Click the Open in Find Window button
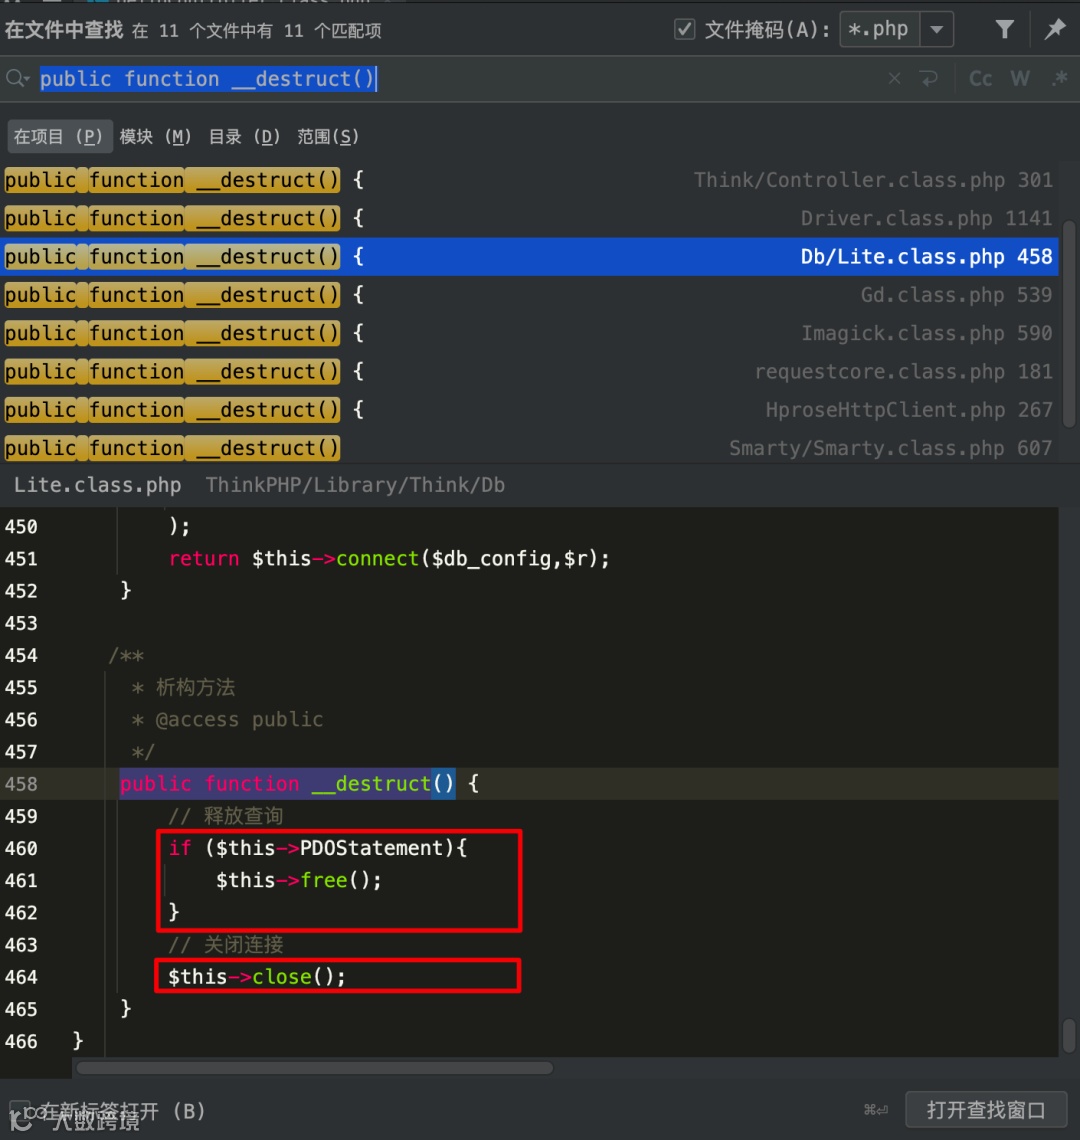 tap(985, 1110)
